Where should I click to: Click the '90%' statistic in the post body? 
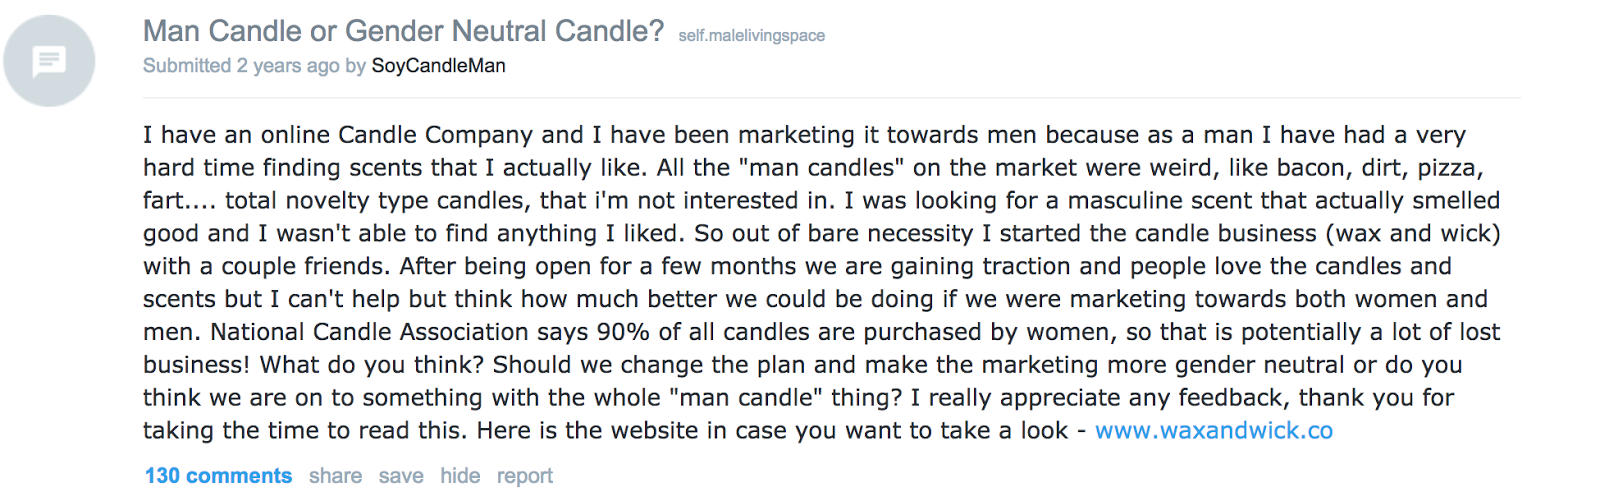coord(624,332)
